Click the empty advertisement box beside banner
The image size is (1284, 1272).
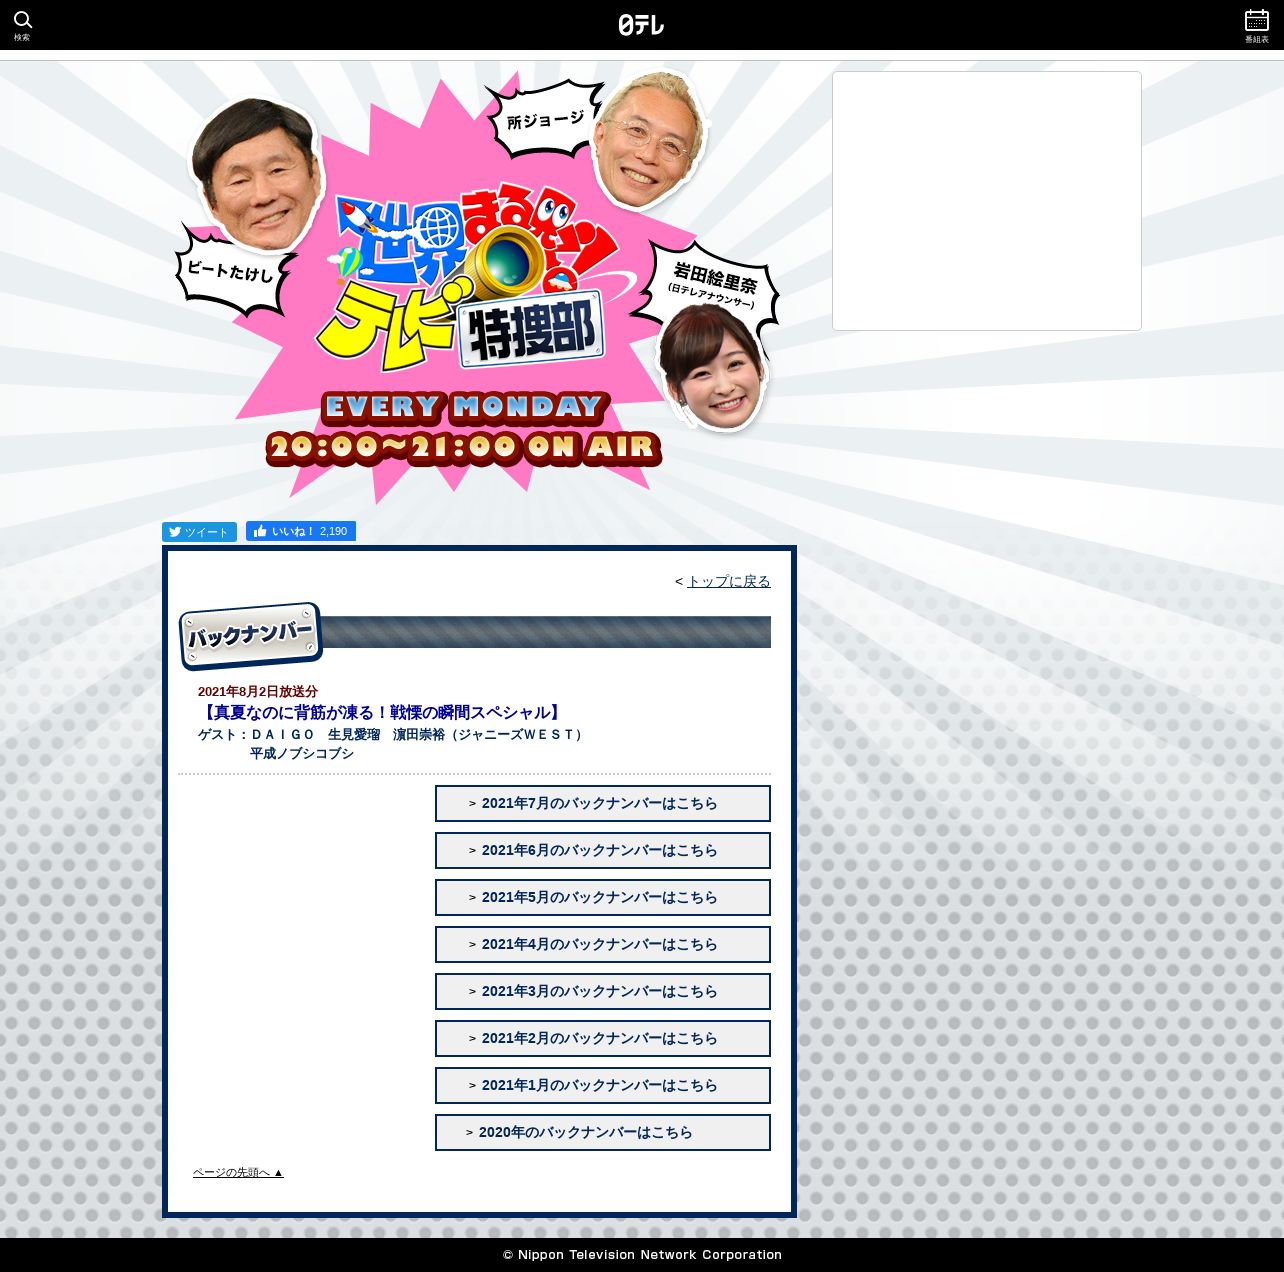pos(987,201)
